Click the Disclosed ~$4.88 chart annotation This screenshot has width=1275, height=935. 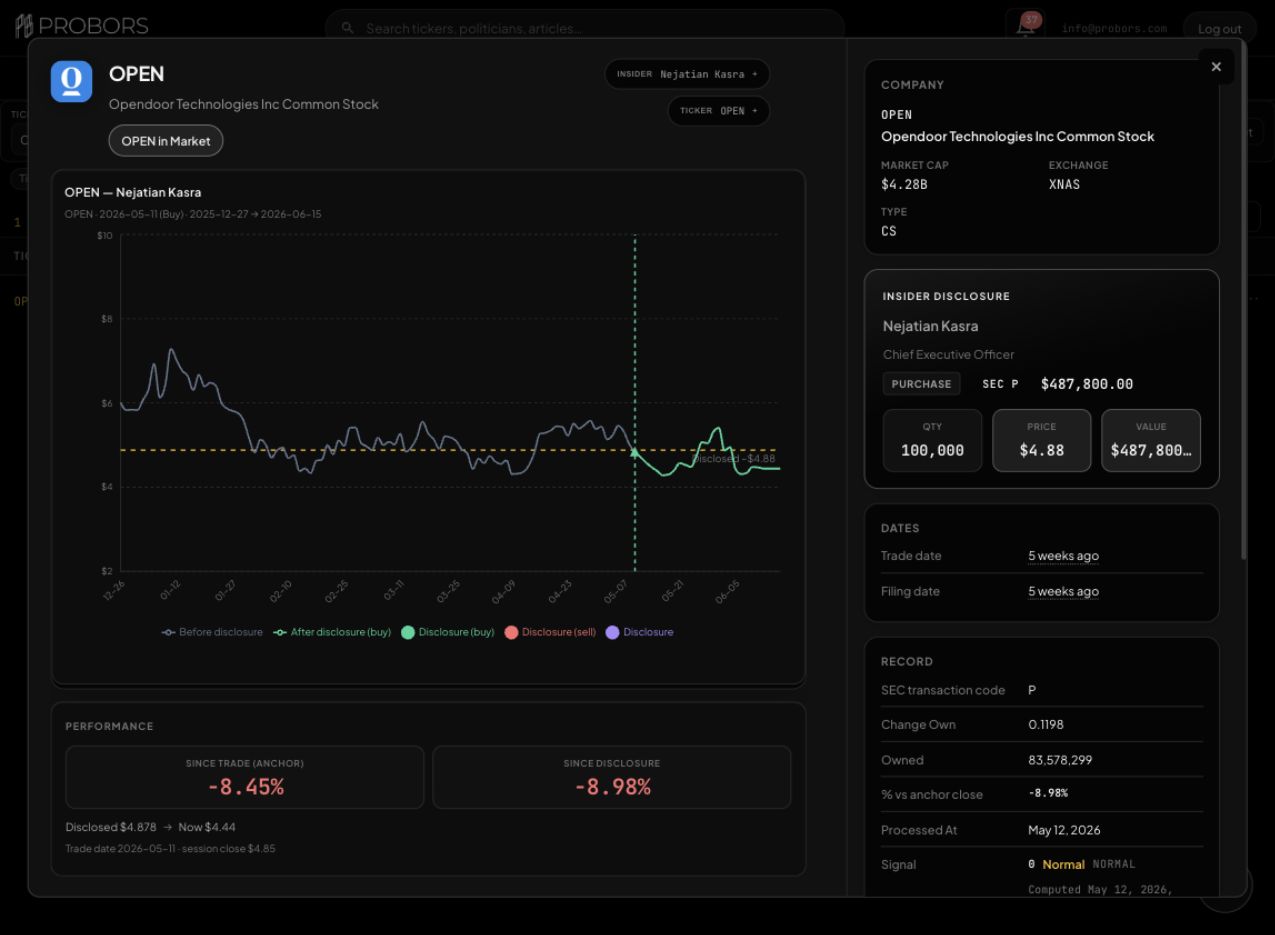pyautogui.click(x=734, y=459)
